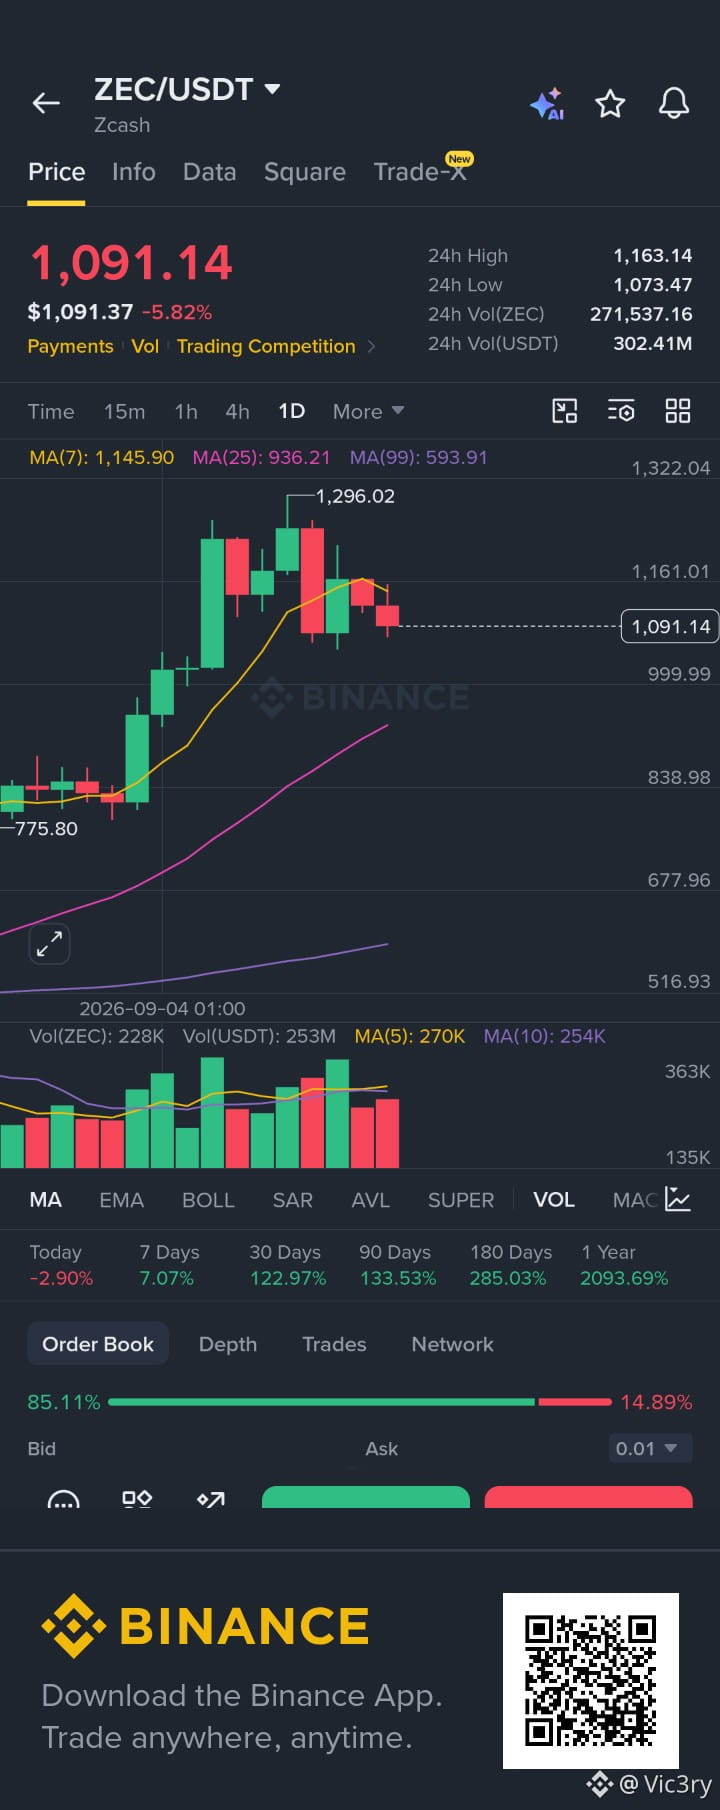Image resolution: width=720 pixels, height=1810 pixels.
Task: Open the multi-chart grid layout icon
Action: coord(678,411)
